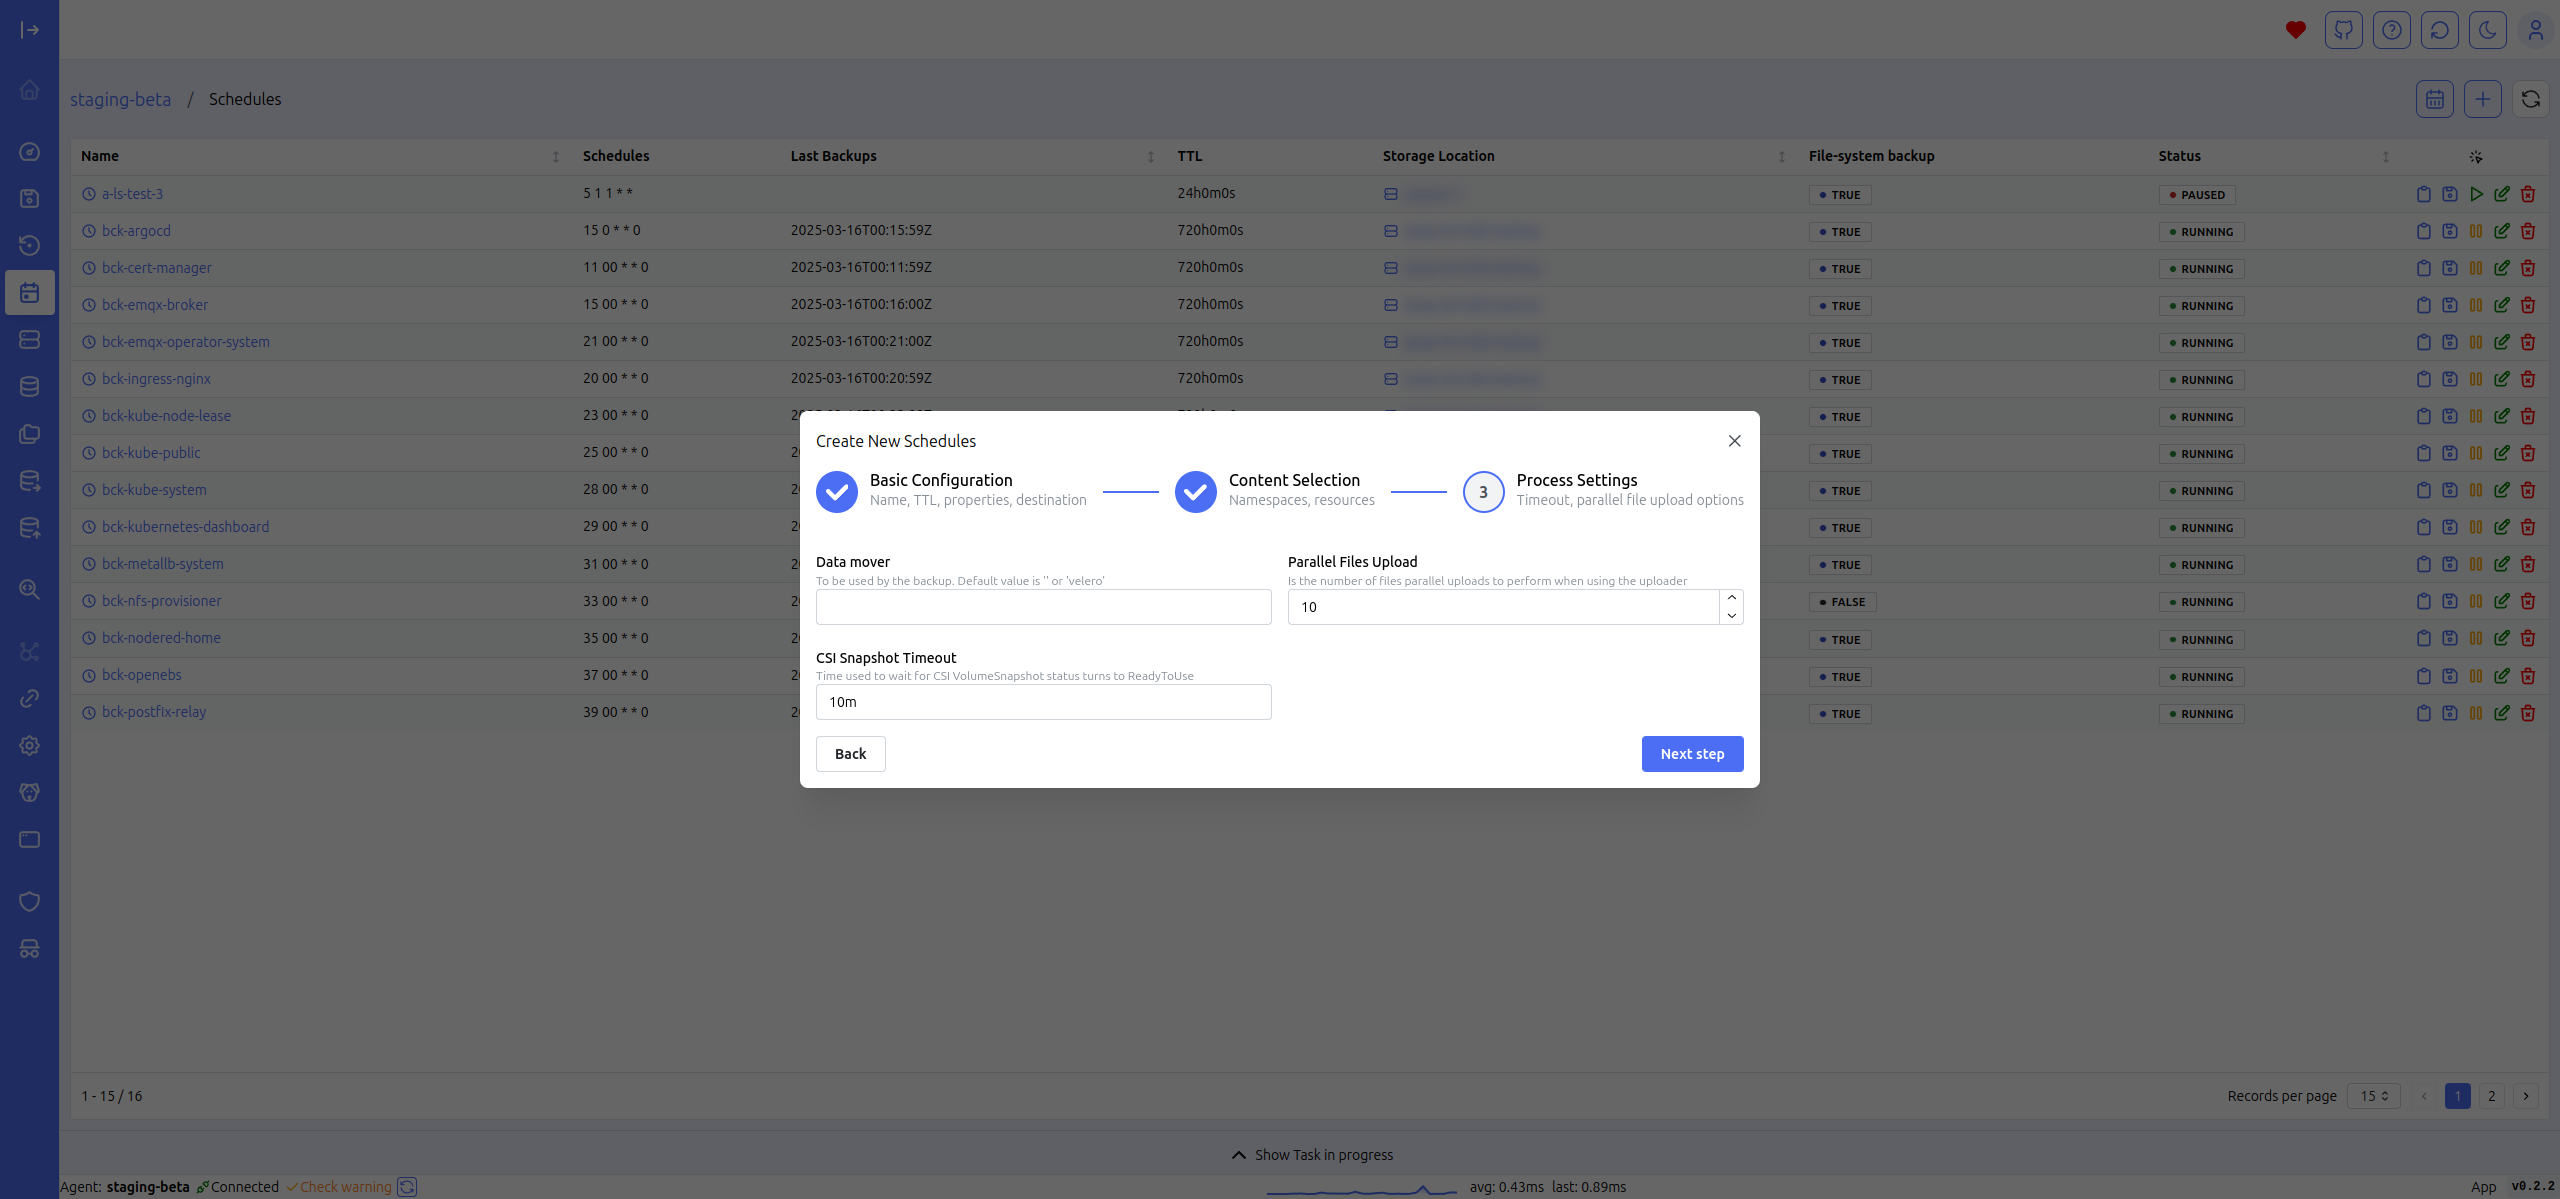Sort table by Name column
2560x1199 pixels.
click(556, 157)
